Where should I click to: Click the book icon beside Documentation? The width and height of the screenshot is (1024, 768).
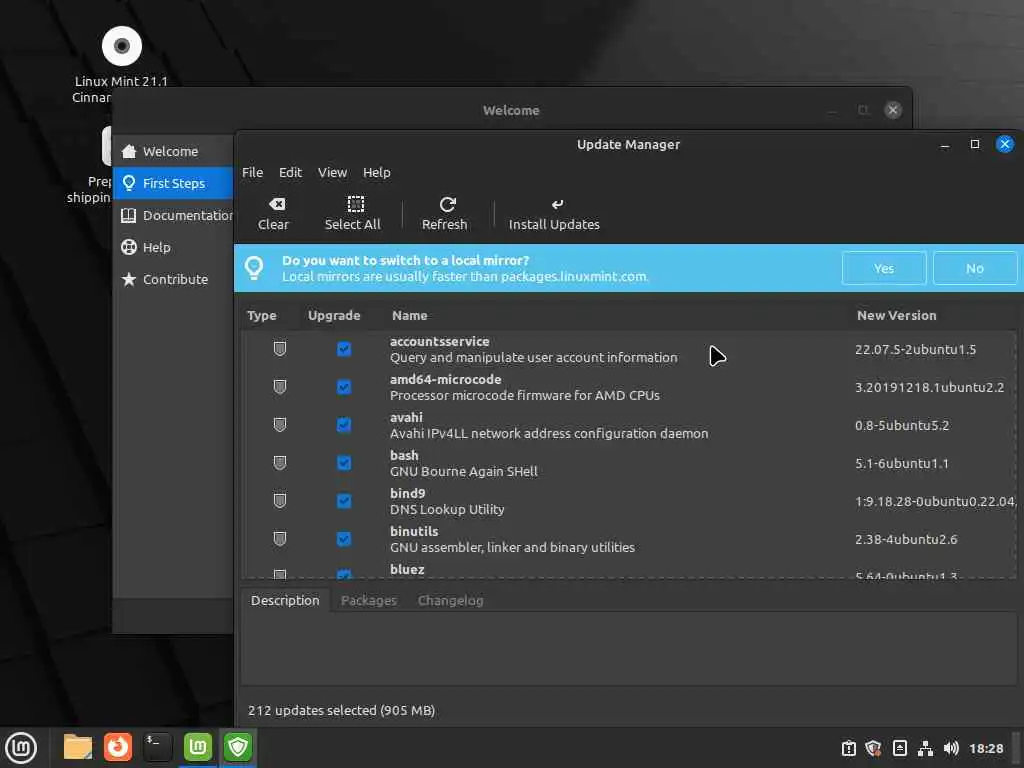[x=129, y=215]
